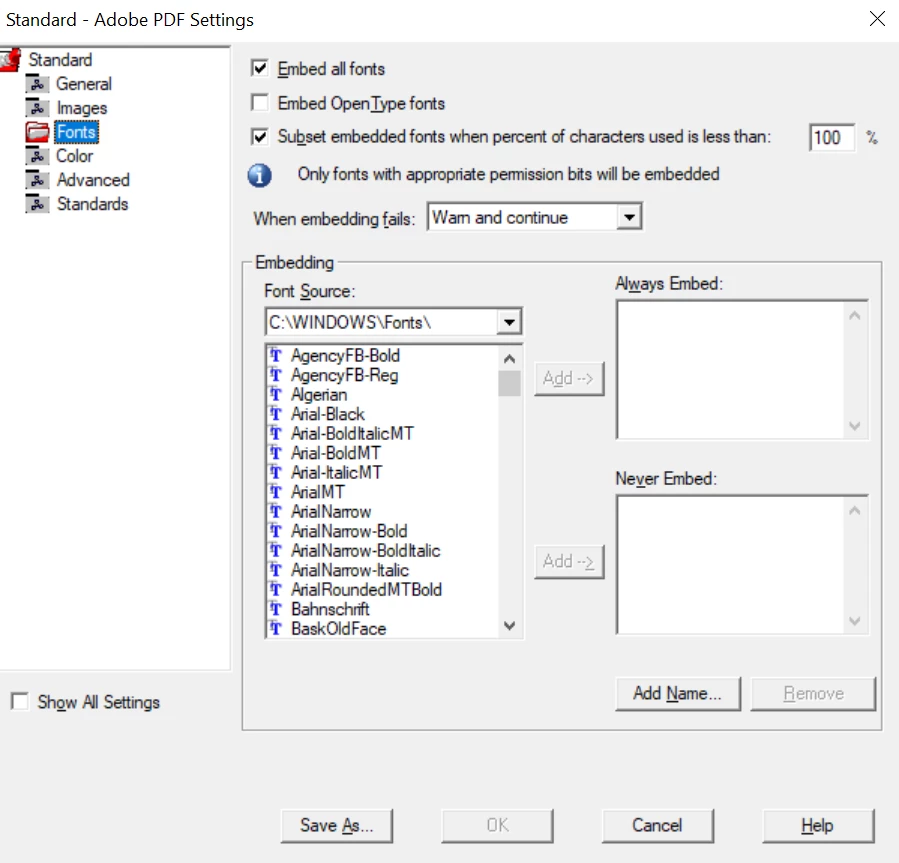
Task: Select Arial-Black in the font list
Action: pyautogui.click(x=328, y=414)
